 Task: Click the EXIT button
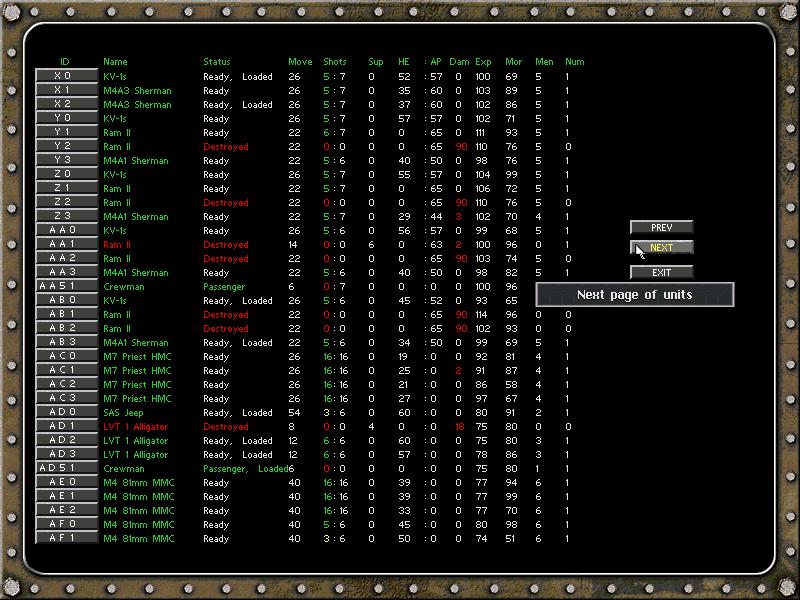click(661, 272)
